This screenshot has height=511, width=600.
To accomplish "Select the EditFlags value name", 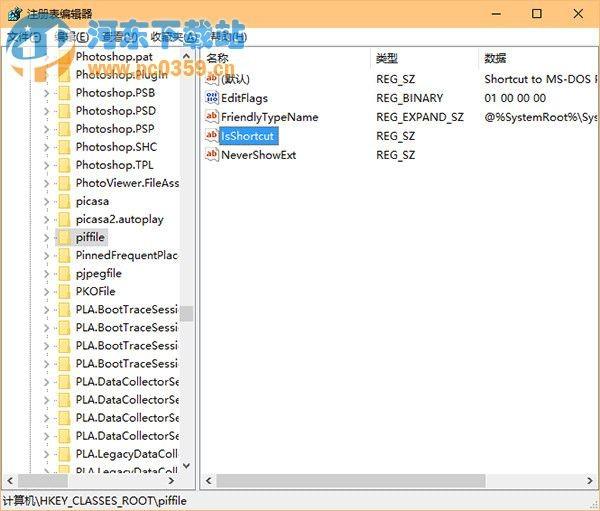I will tap(245, 98).
